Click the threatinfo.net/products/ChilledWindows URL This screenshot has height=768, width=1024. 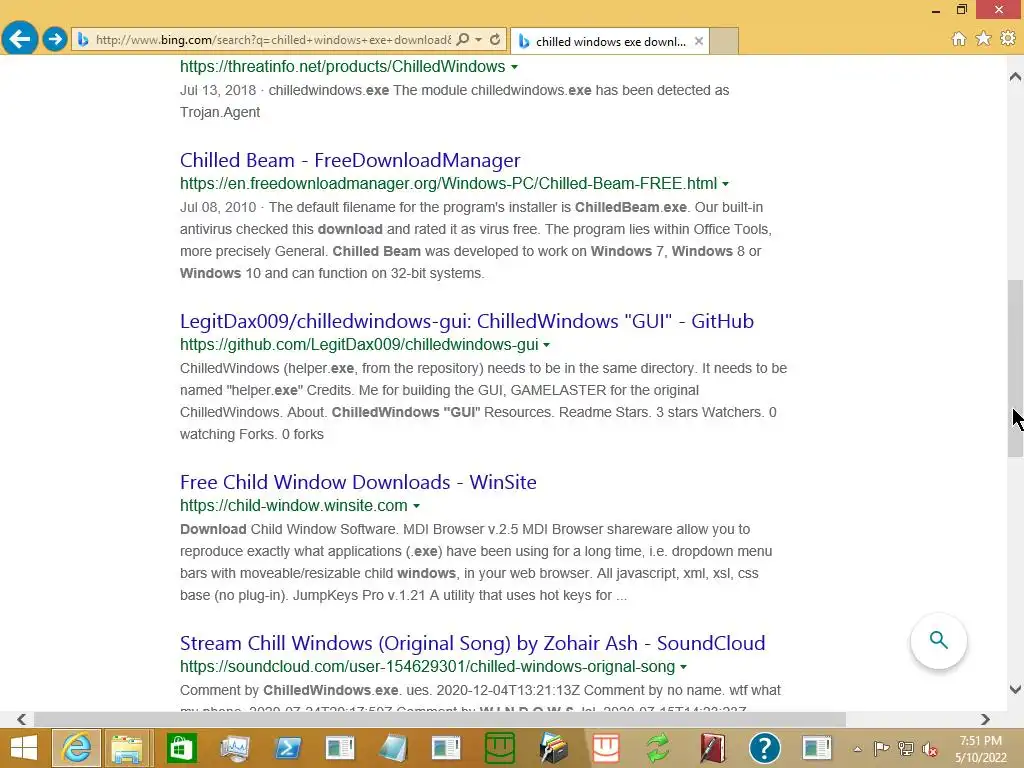pyautogui.click(x=342, y=67)
